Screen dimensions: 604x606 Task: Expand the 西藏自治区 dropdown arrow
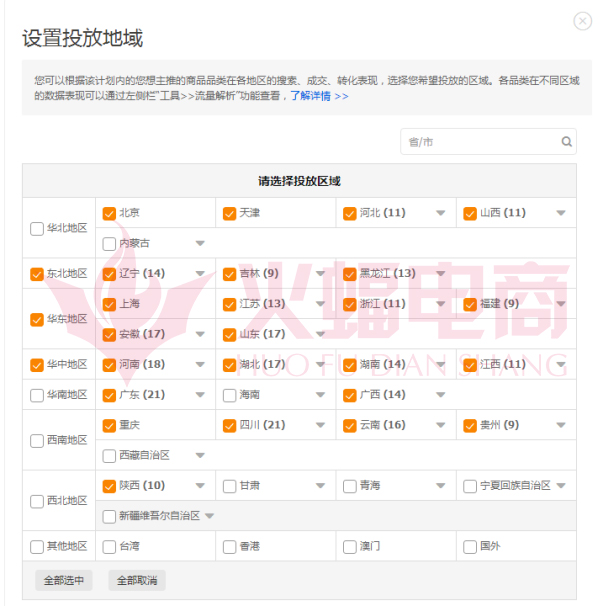point(200,456)
